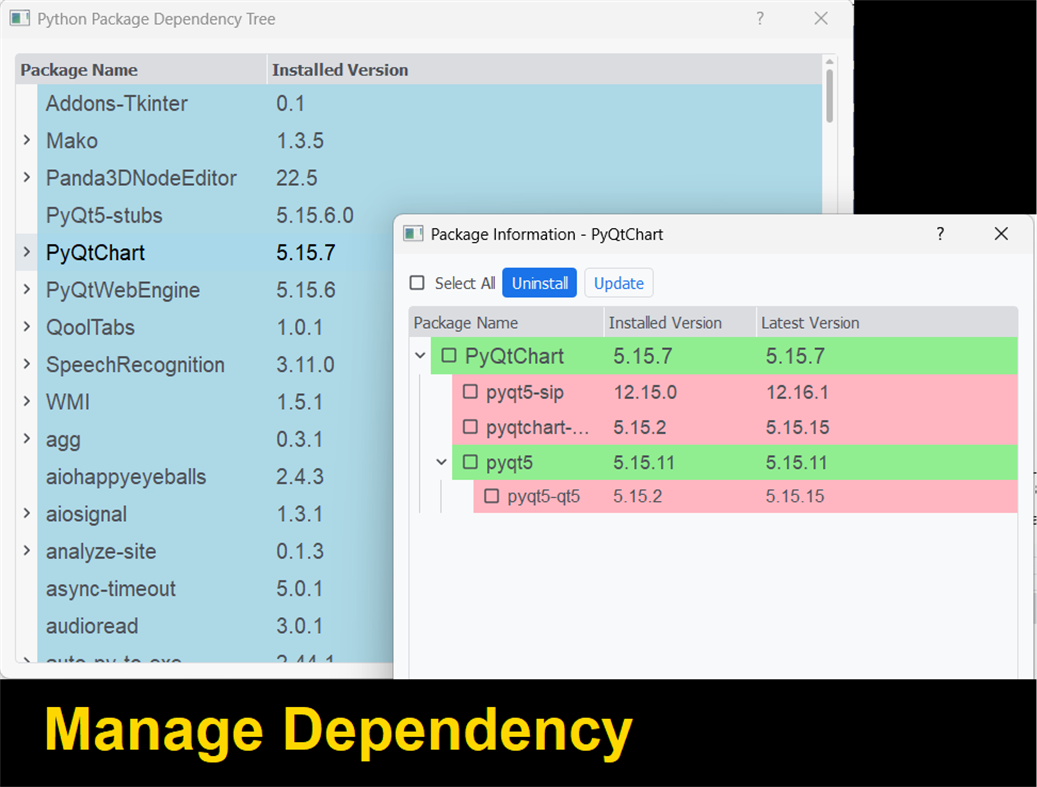Tick the pyqt5-sip checkbox
Image resolution: width=1037 pixels, height=787 pixels.
[x=470, y=392]
